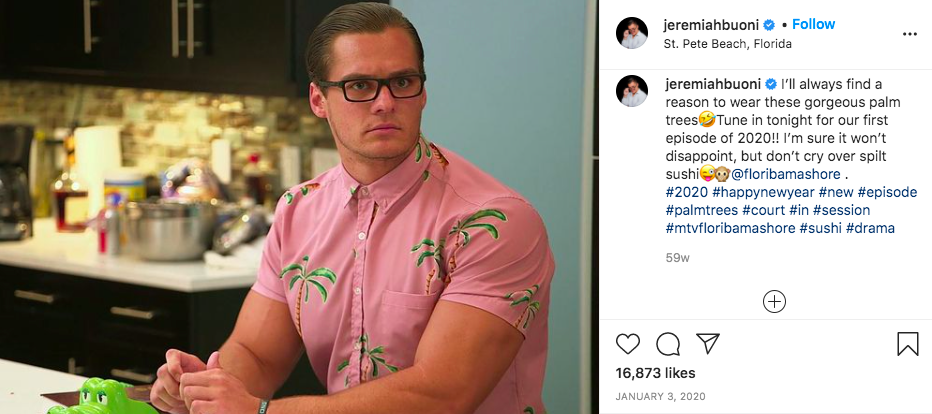The height and width of the screenshot is (414, 932).
Task: Open caption profile avatar
Action: pyautogui.click(x=632, y=91)
